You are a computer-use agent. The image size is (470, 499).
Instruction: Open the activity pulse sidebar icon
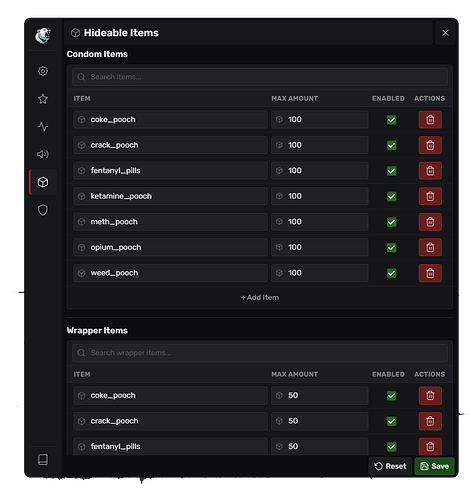[43, 127]
